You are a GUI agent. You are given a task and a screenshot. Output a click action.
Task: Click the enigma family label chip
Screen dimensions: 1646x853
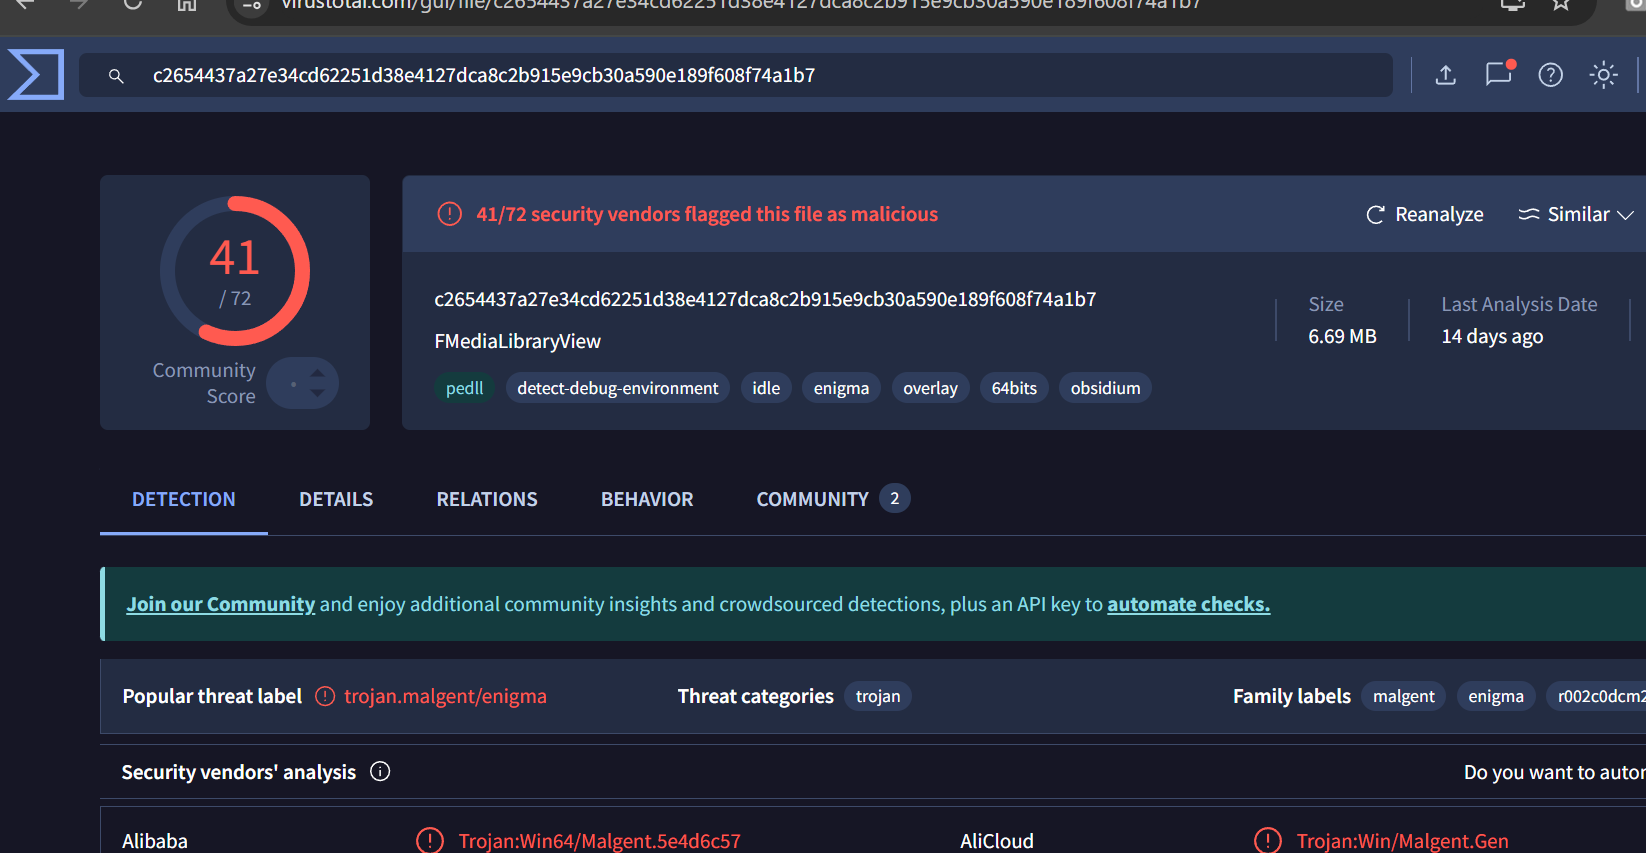point(1496,696)
